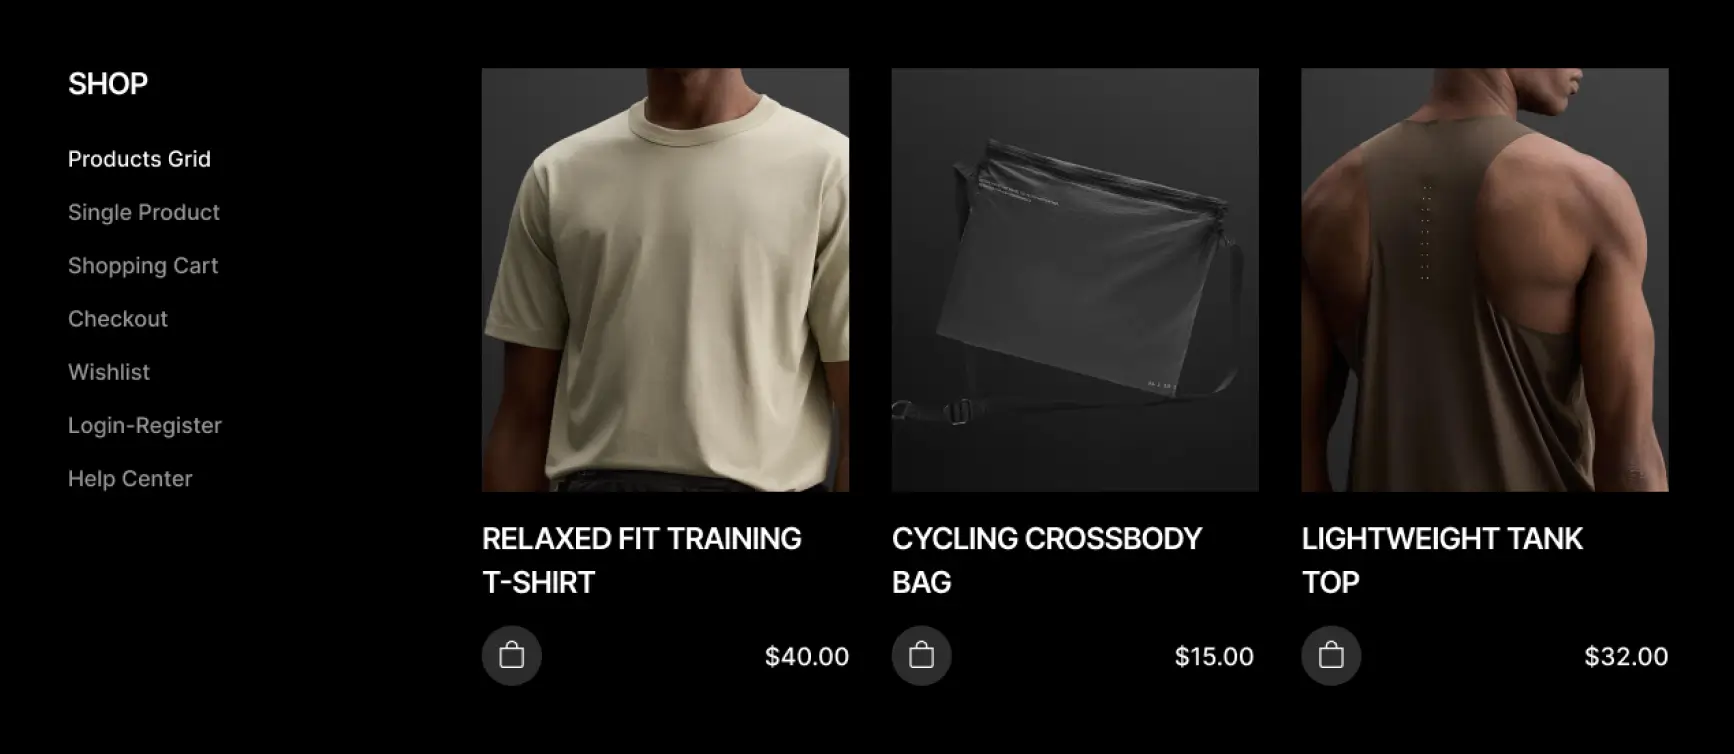Go to Single Product page
Screen dimensions: 1734x754
tap(144, 212)
